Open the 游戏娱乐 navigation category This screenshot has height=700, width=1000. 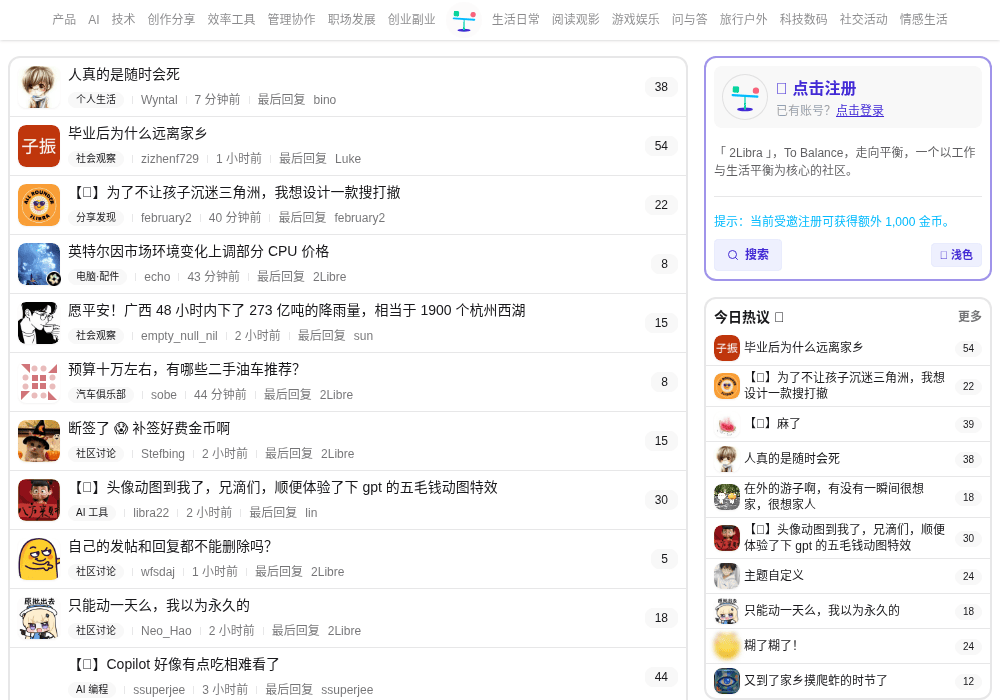click(x=635, y=19)
